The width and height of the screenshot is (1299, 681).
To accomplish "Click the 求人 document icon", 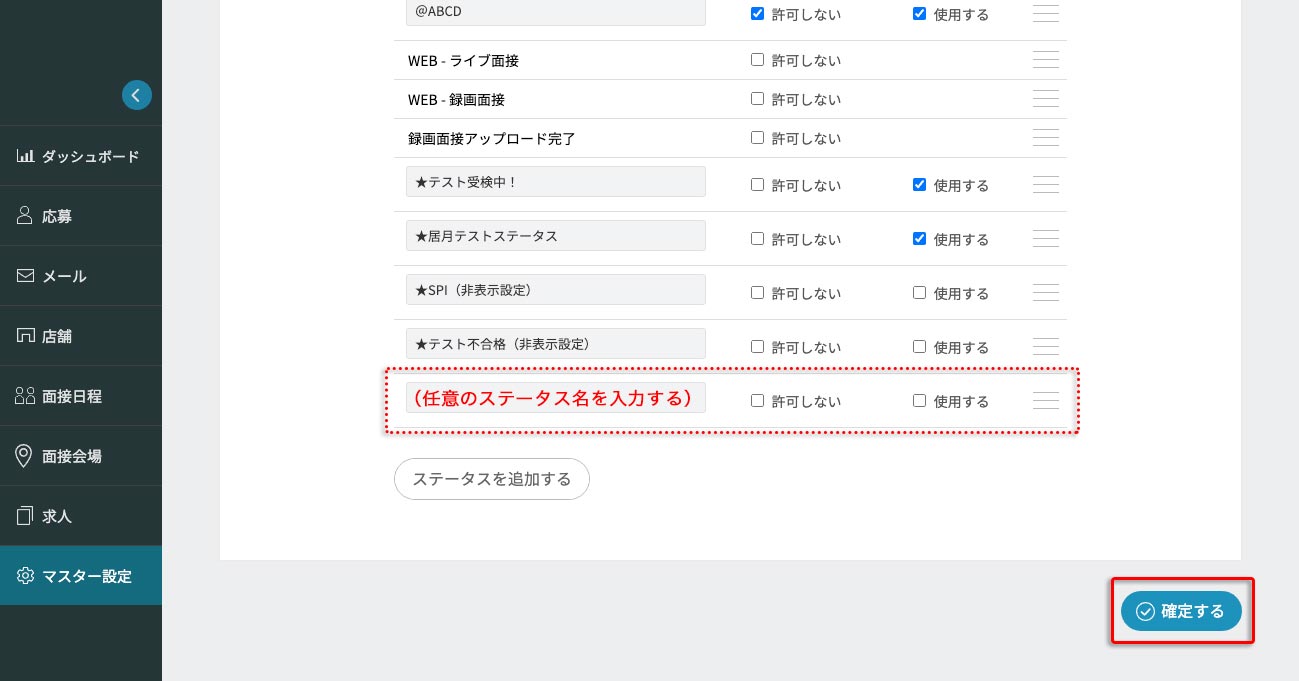I will [25, 516].
